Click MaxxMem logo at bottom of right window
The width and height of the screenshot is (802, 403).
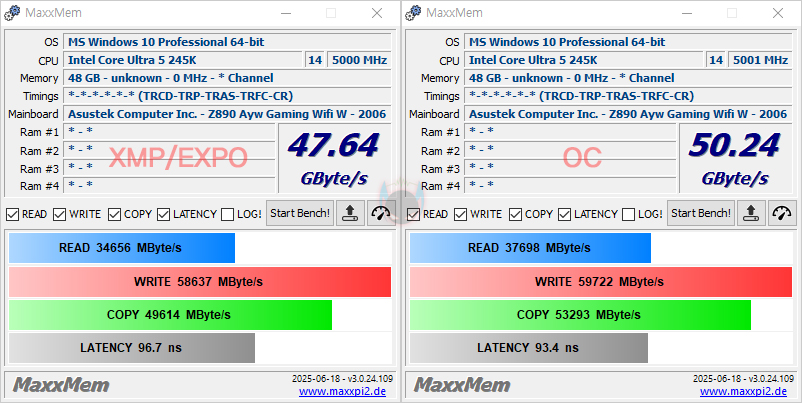(462, 385)
